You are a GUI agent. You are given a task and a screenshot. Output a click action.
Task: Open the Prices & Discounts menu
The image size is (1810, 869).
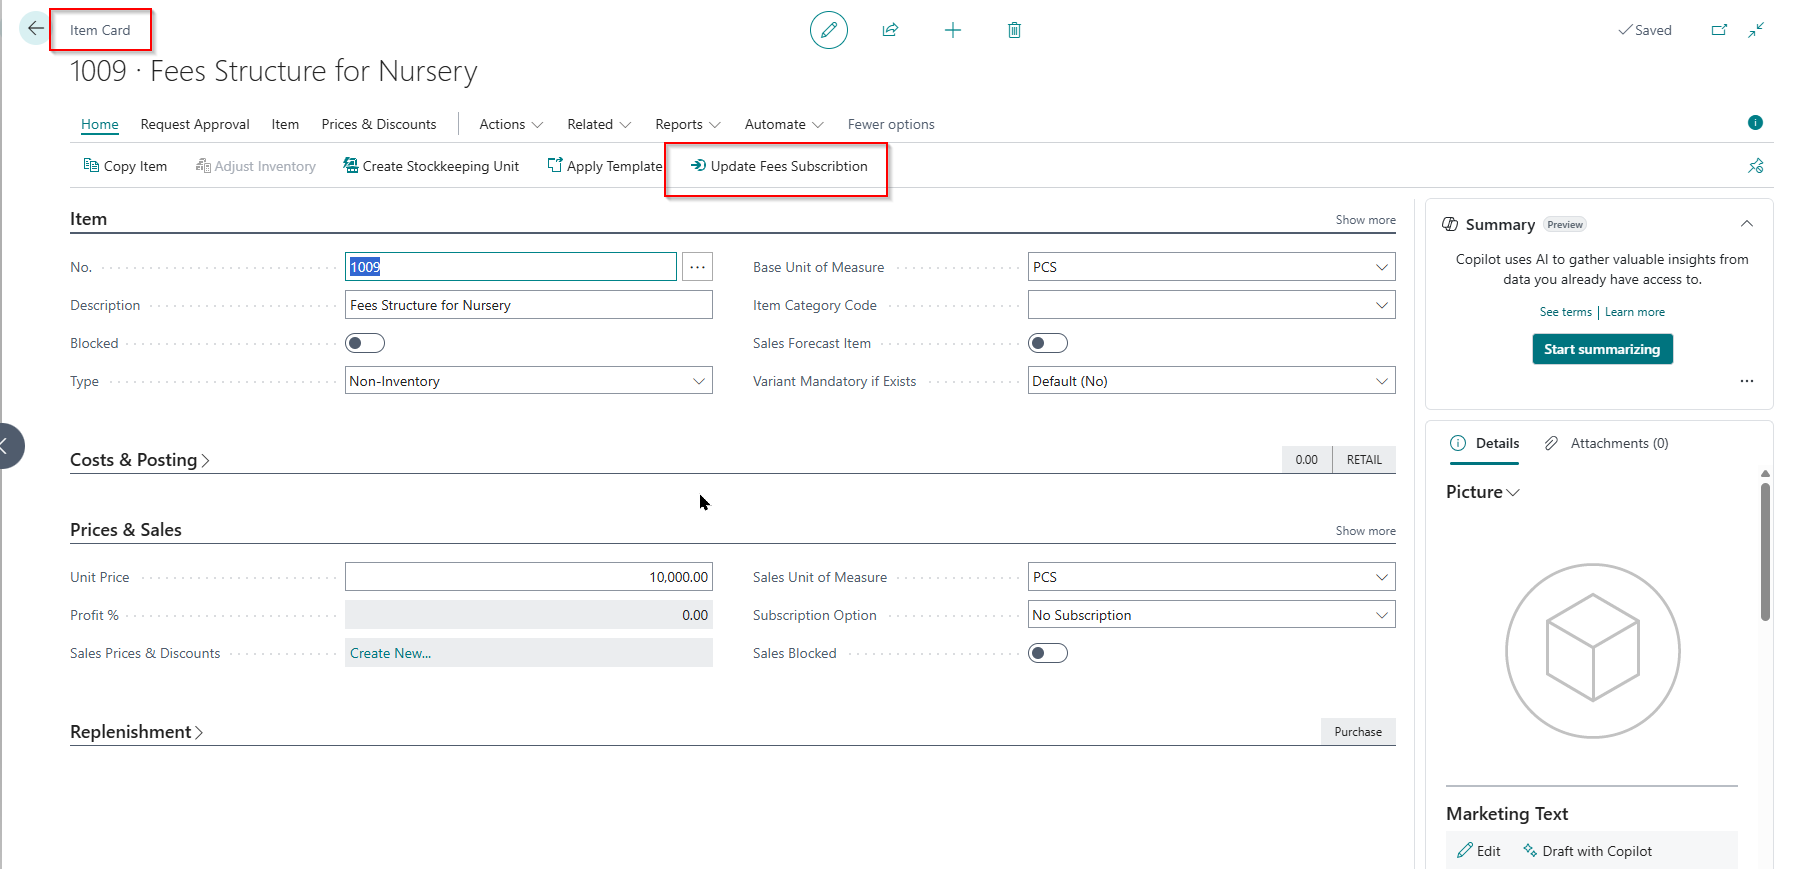pyautogui.click(x=378, y=124)
